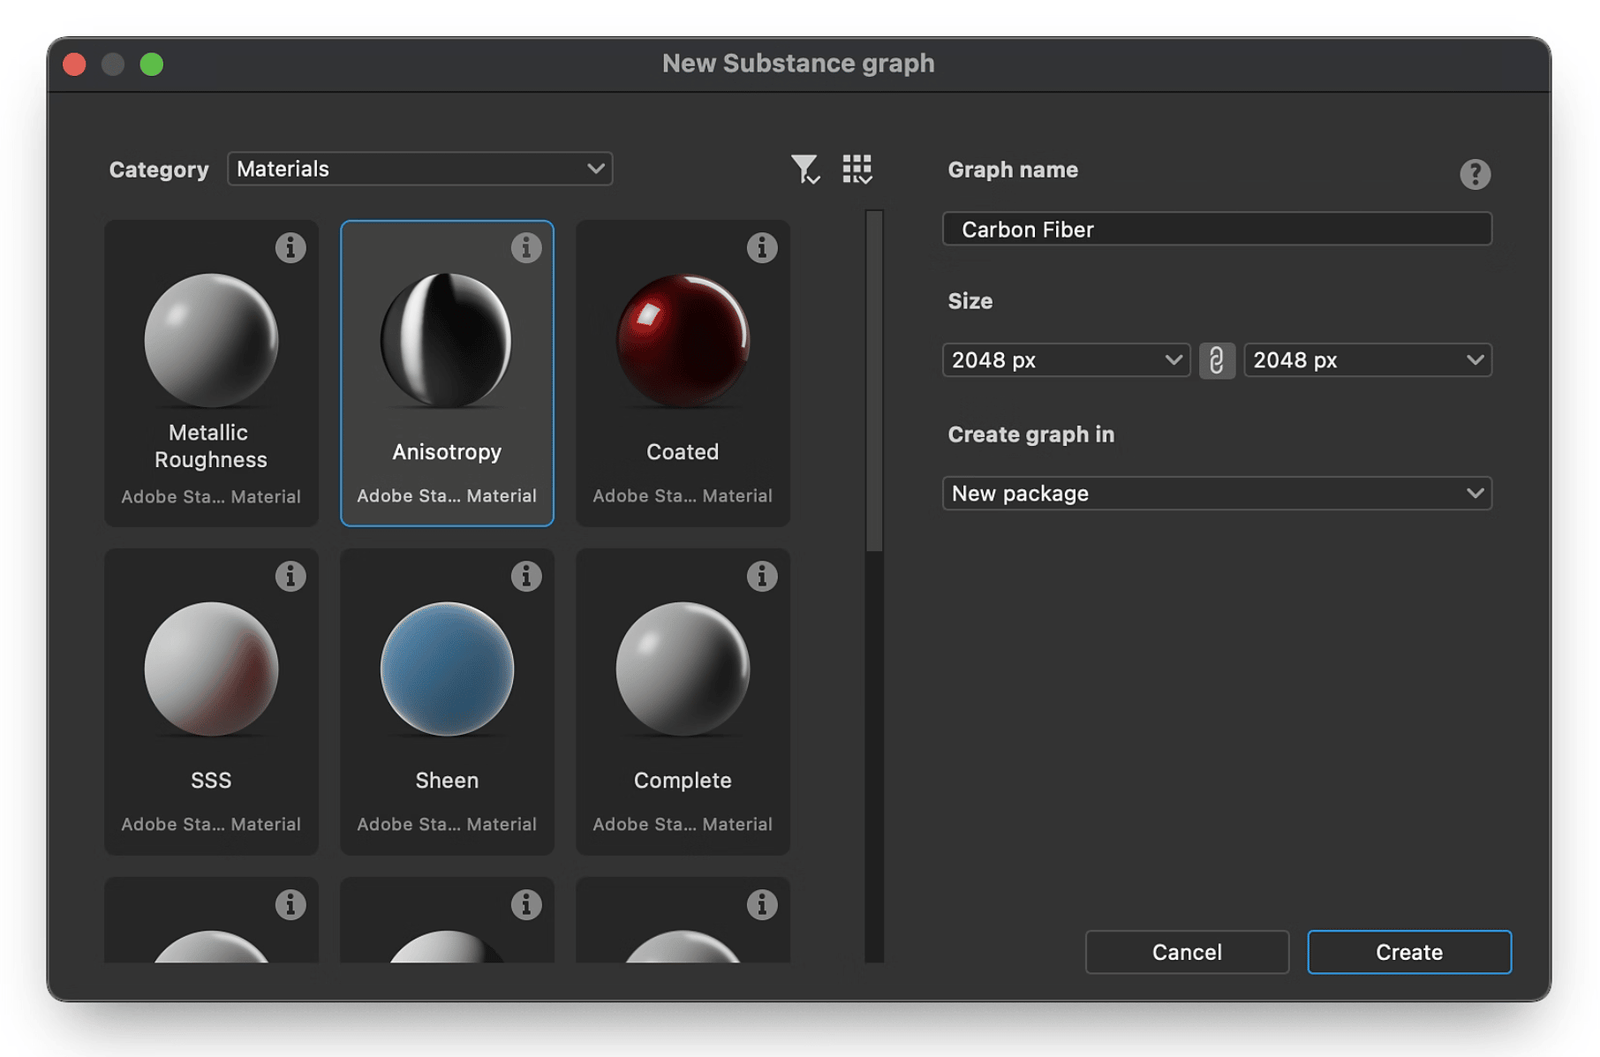Select the Complete template
This screenshot has height=1057, width=1600.
tap(683, 702)
